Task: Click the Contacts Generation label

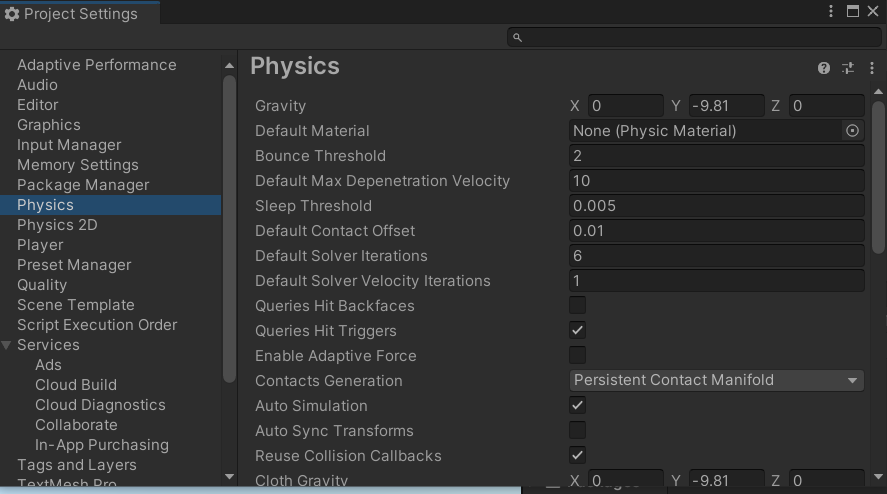Action: pos(329,381)
